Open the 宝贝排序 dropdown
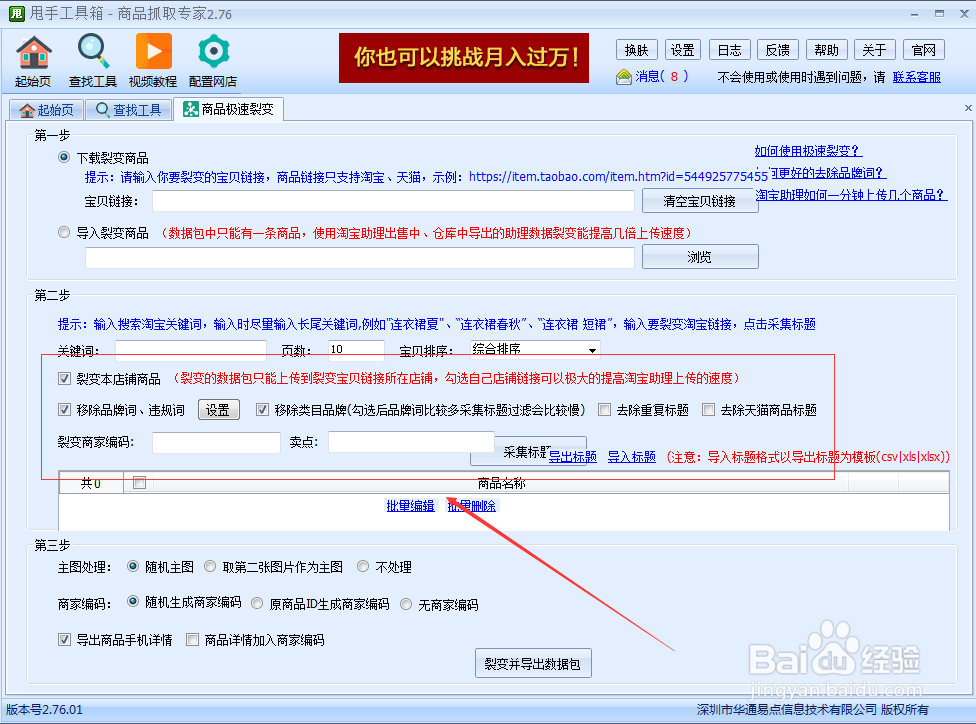Image resolution: width=976 pixels, height=724 pixels. (x=535, y=350)
